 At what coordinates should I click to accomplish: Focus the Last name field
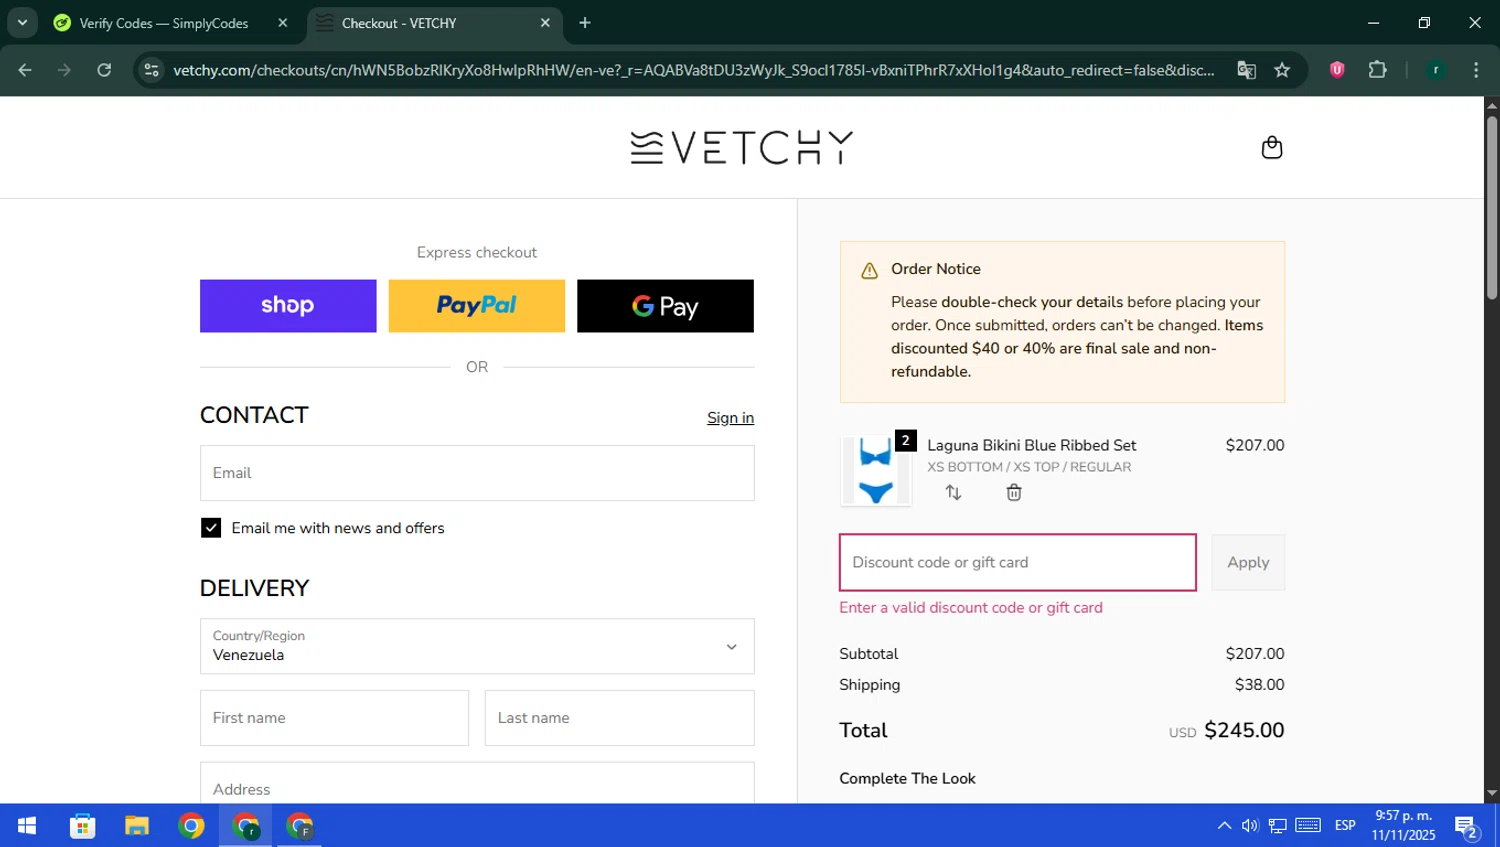tap(619, 718)
